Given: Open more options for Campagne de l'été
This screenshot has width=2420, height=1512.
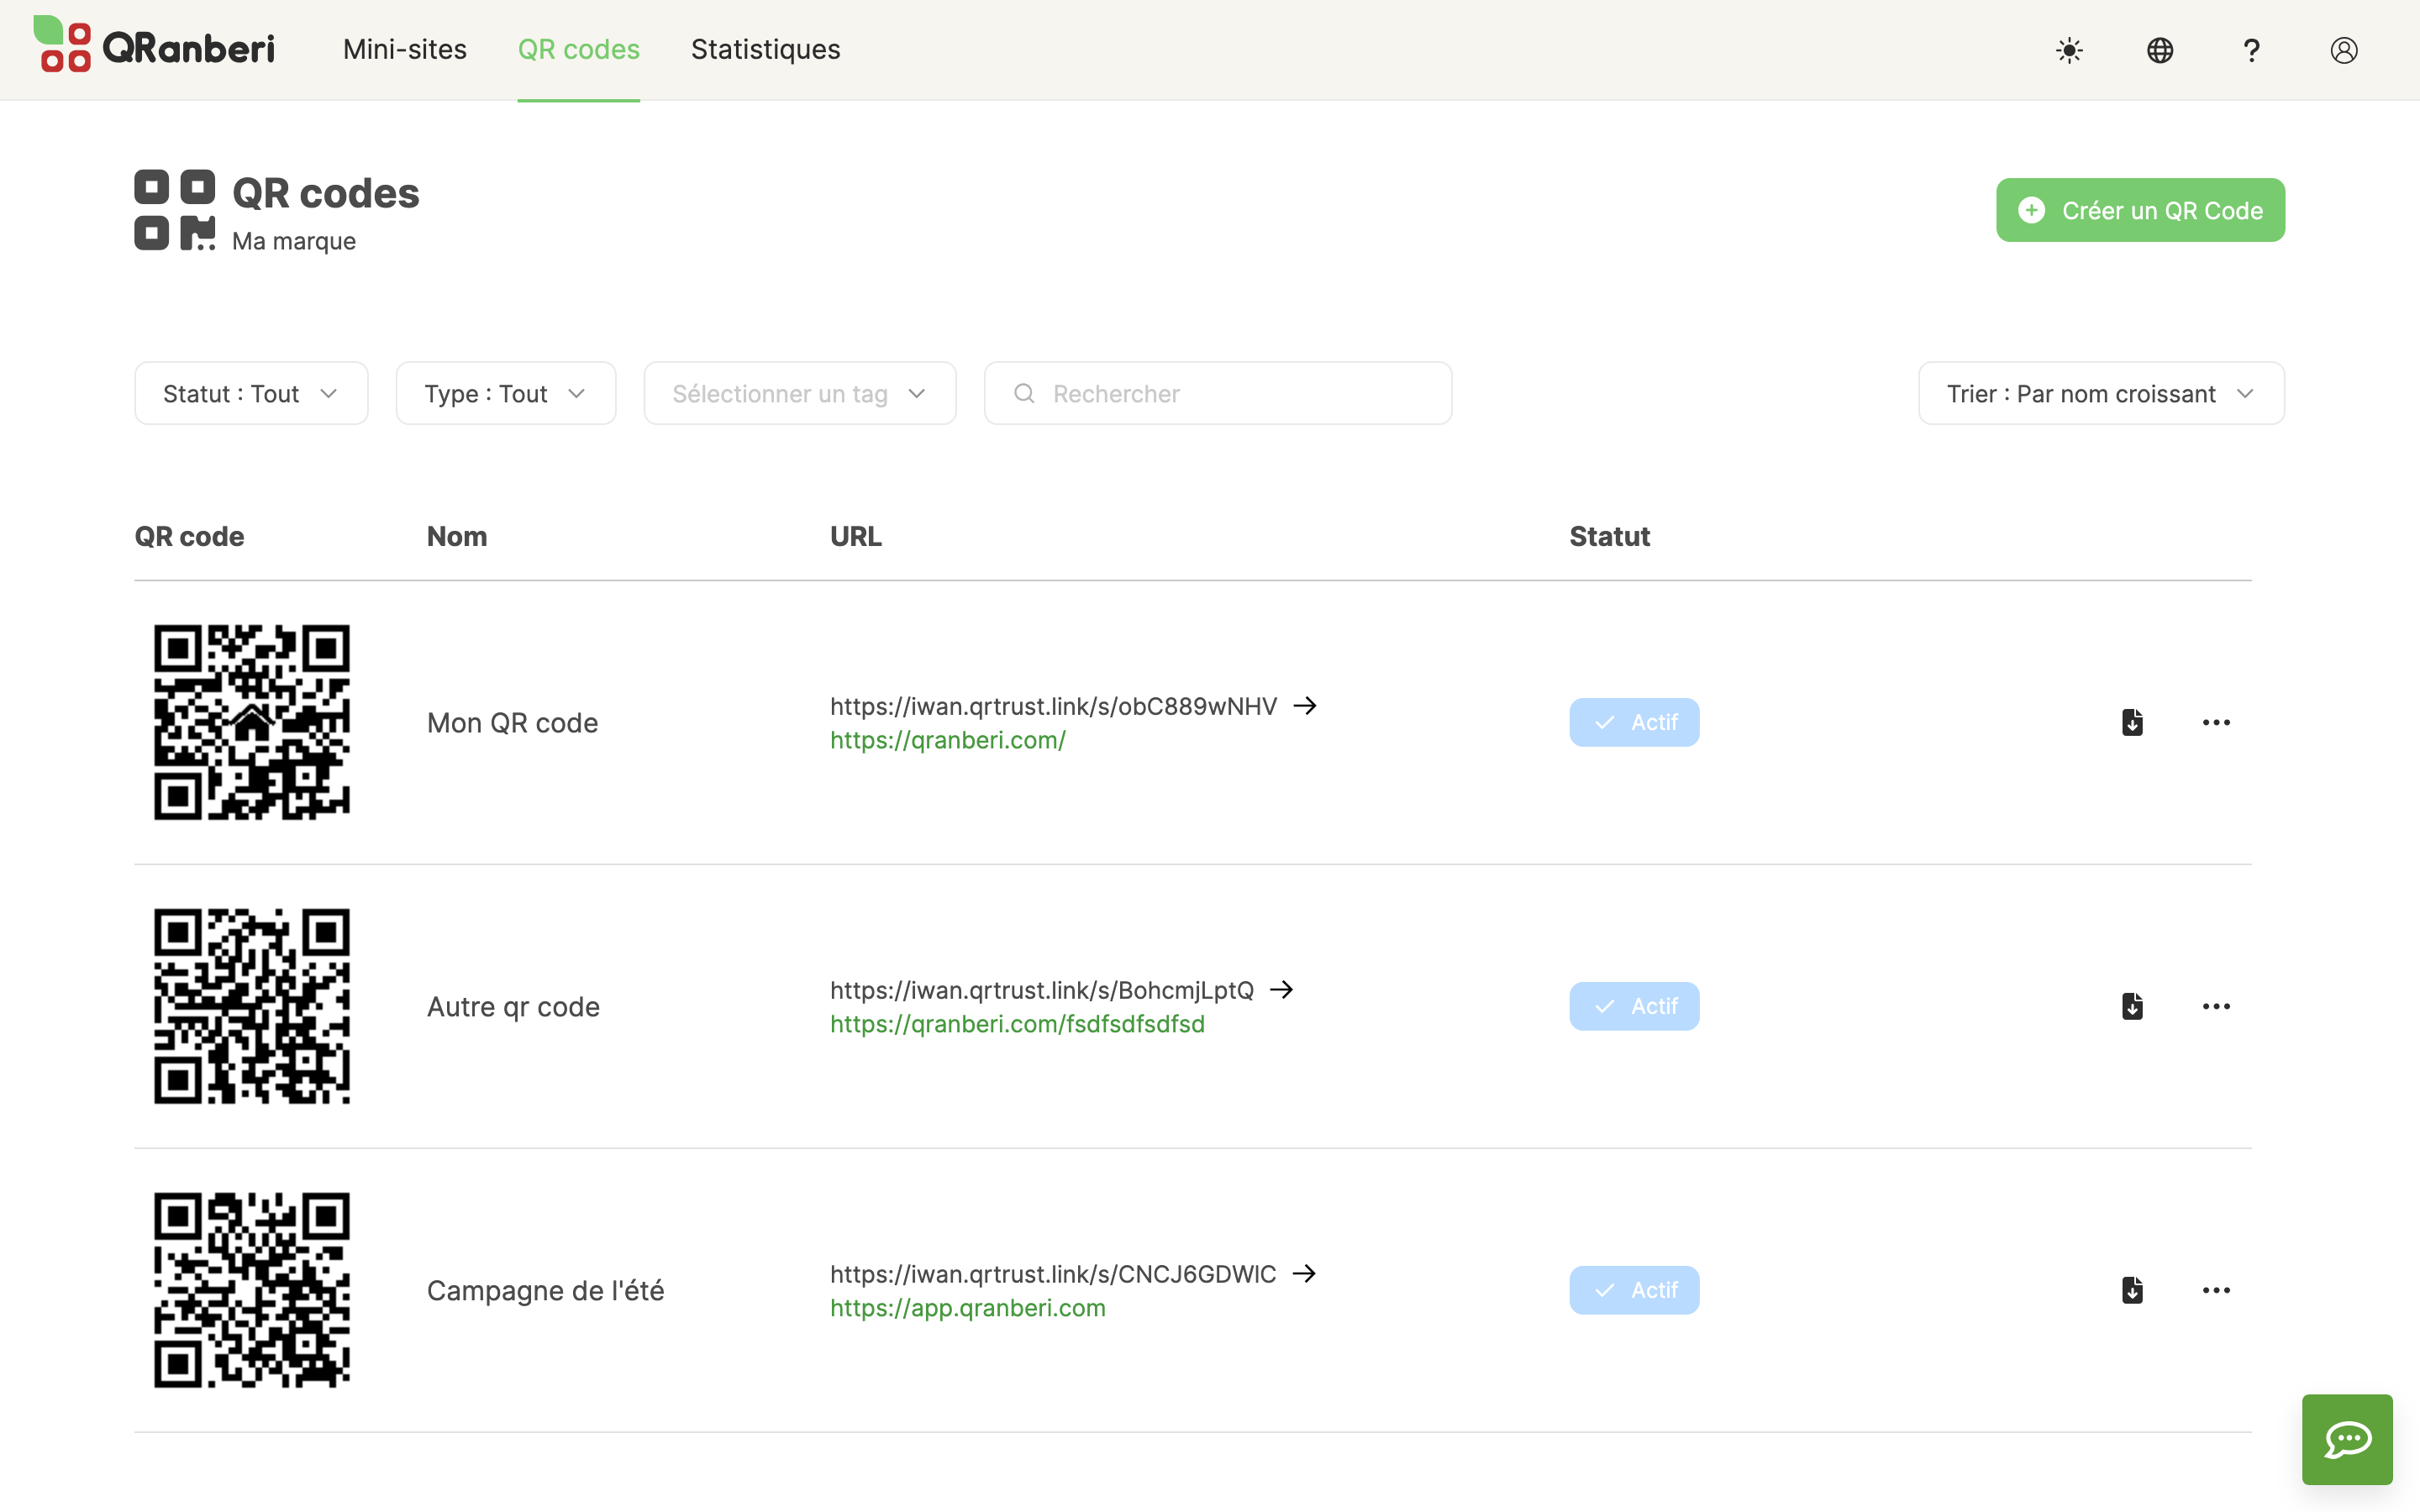Looking at the screenshot, I should pos(2216,1290).
